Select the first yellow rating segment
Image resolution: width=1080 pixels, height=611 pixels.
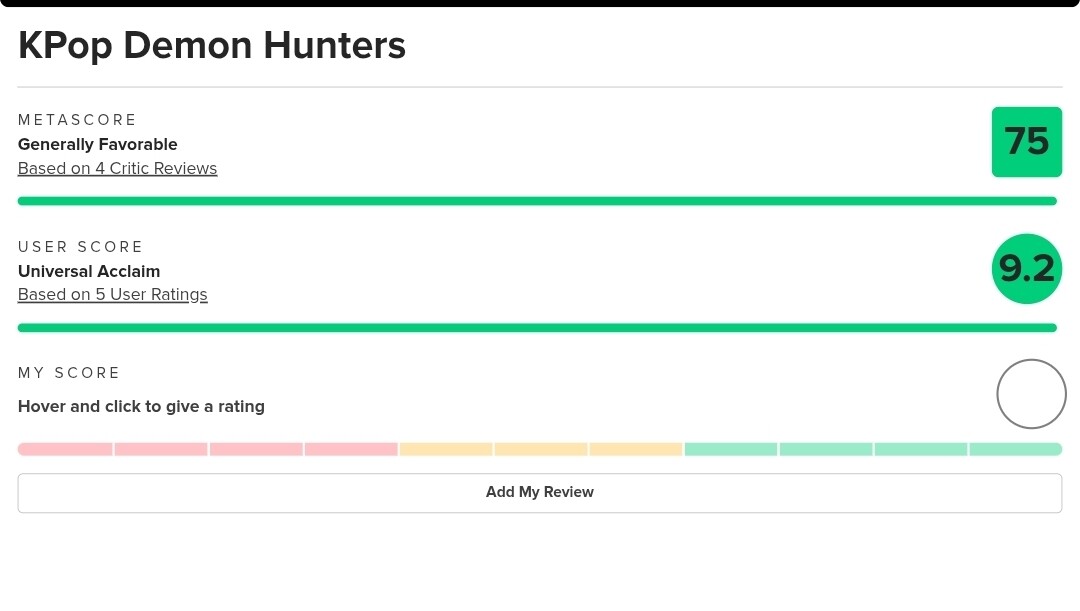(x=446, y=449)
